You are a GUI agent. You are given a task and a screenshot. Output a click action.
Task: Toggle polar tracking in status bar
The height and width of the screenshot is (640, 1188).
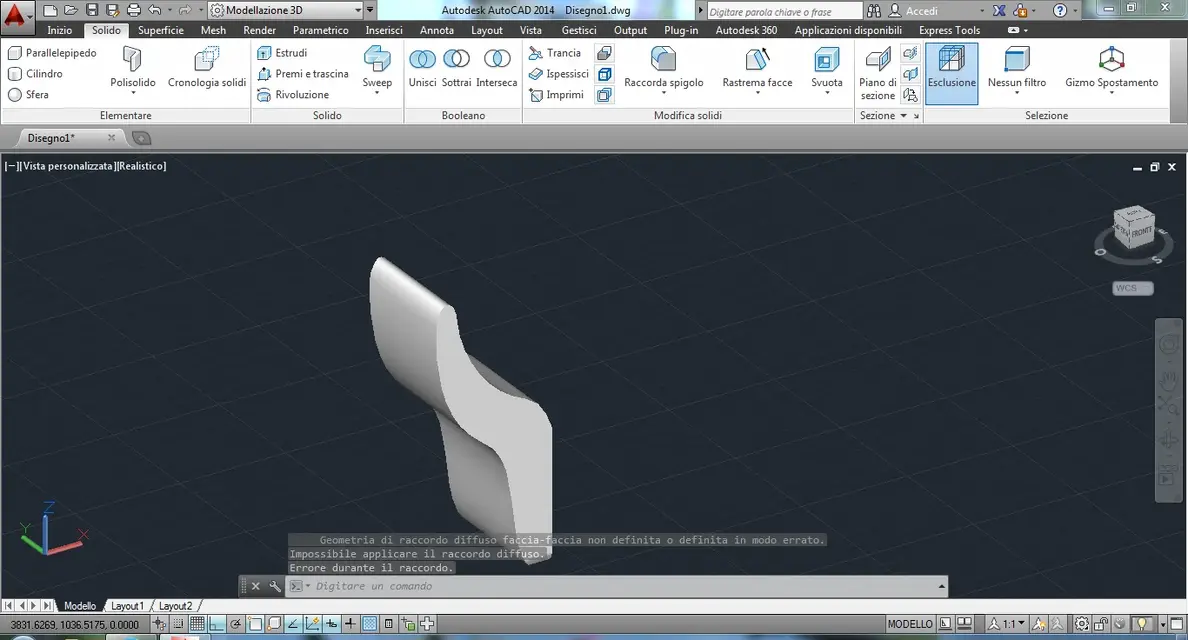pos(236,624)
